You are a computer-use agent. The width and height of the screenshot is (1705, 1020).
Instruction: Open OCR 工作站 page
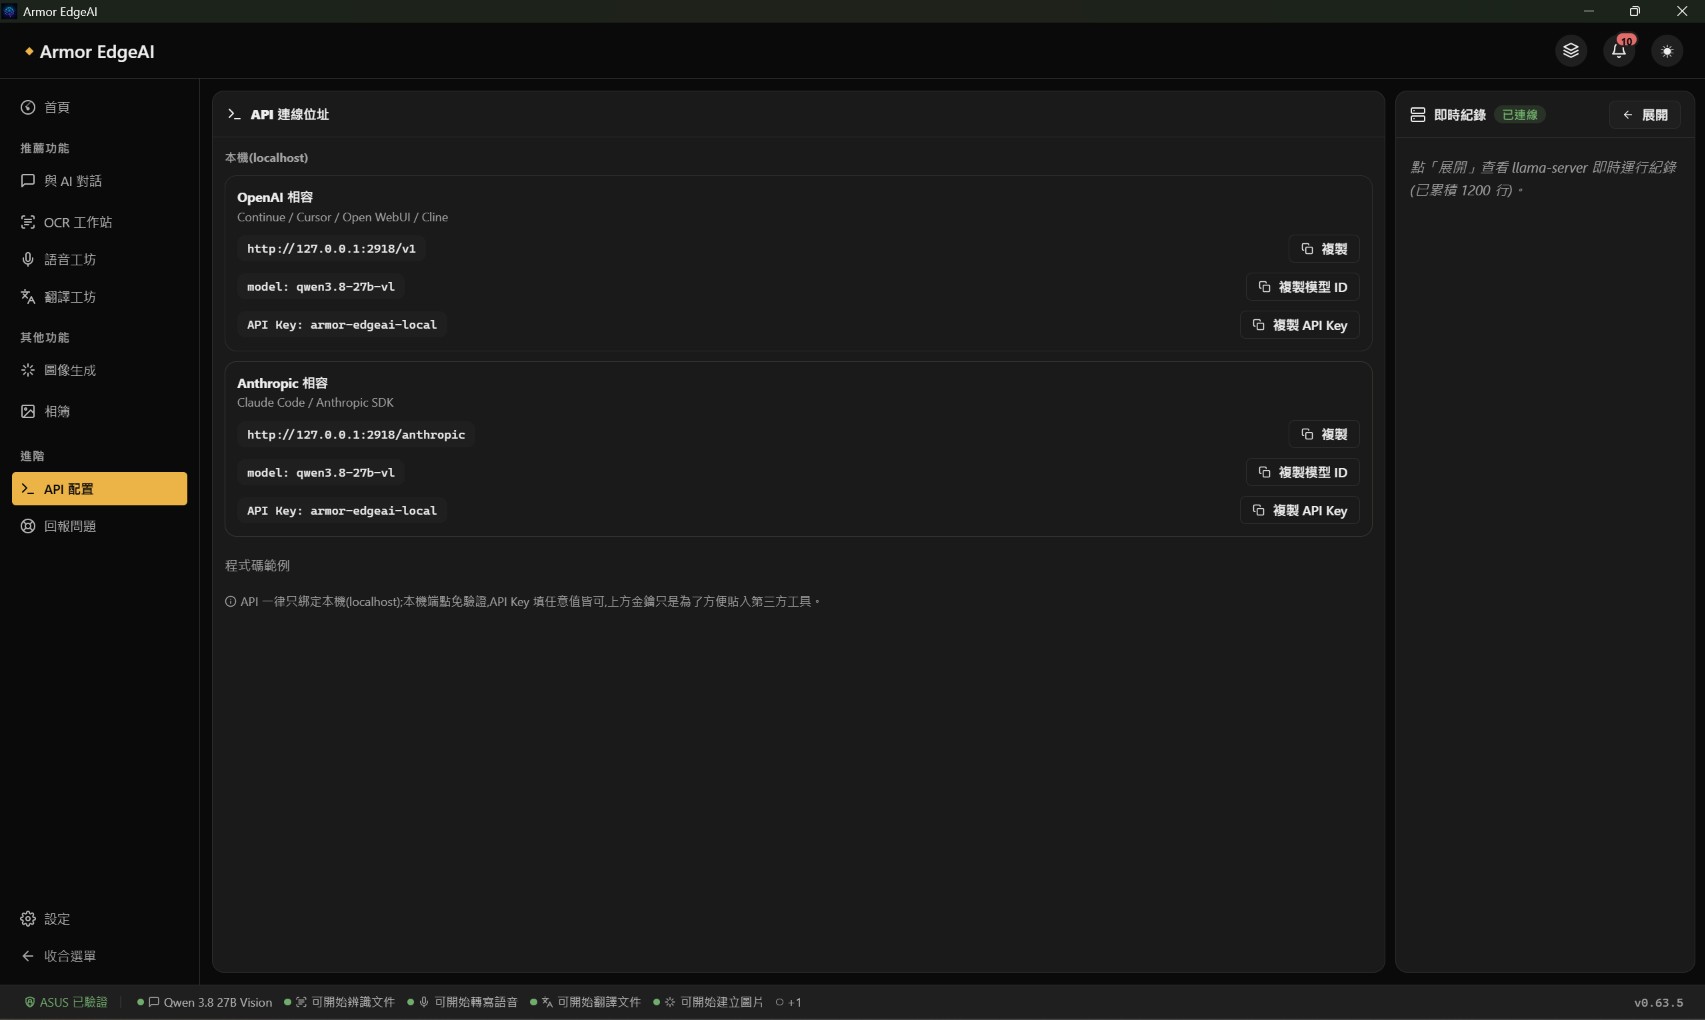click(99, 222)
